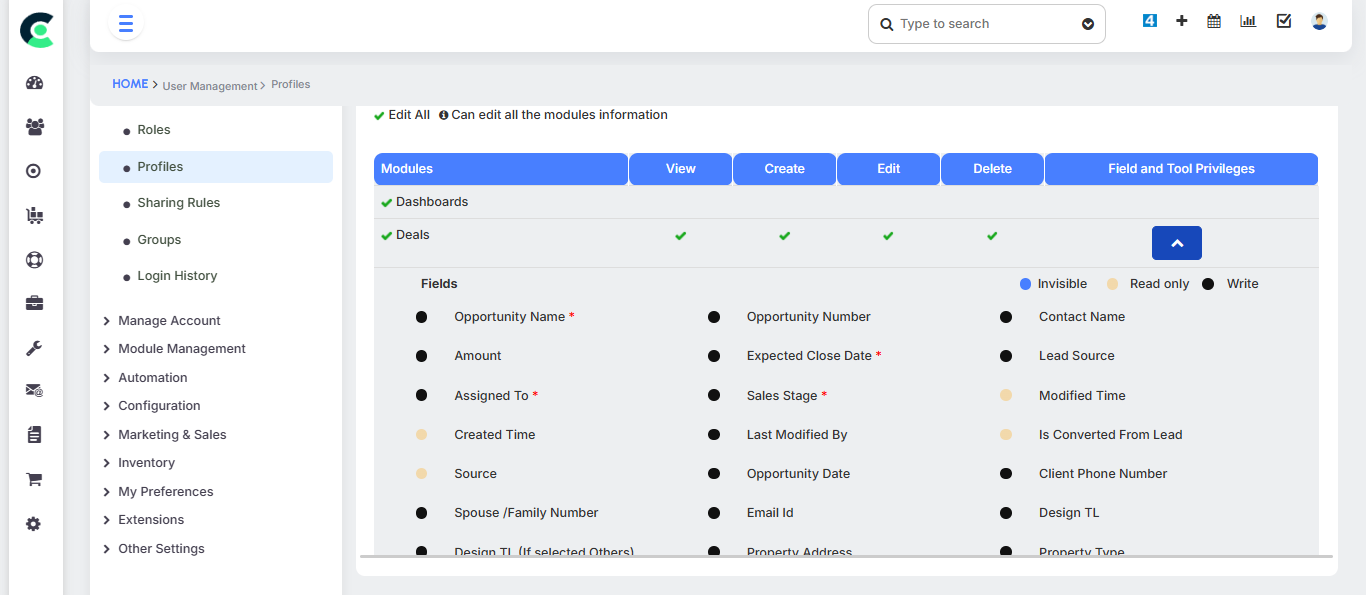Viewport: 1366px width, 595px height.
Task: Collapse the Deals field privileges panel
Action: click(x=1176, y=243)
